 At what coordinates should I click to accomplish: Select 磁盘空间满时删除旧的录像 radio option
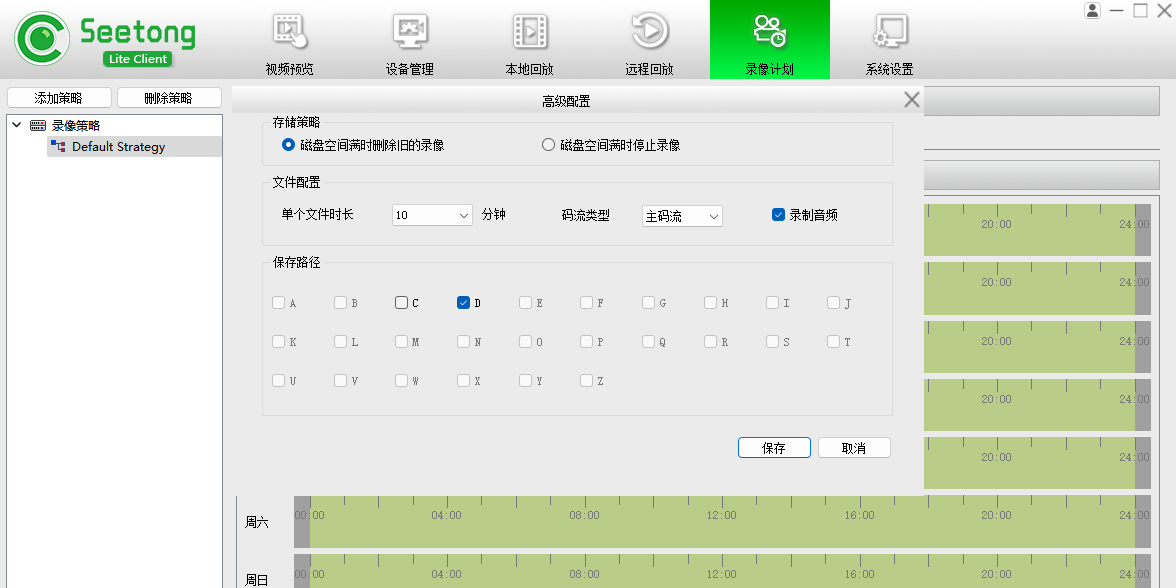point(288,145)
